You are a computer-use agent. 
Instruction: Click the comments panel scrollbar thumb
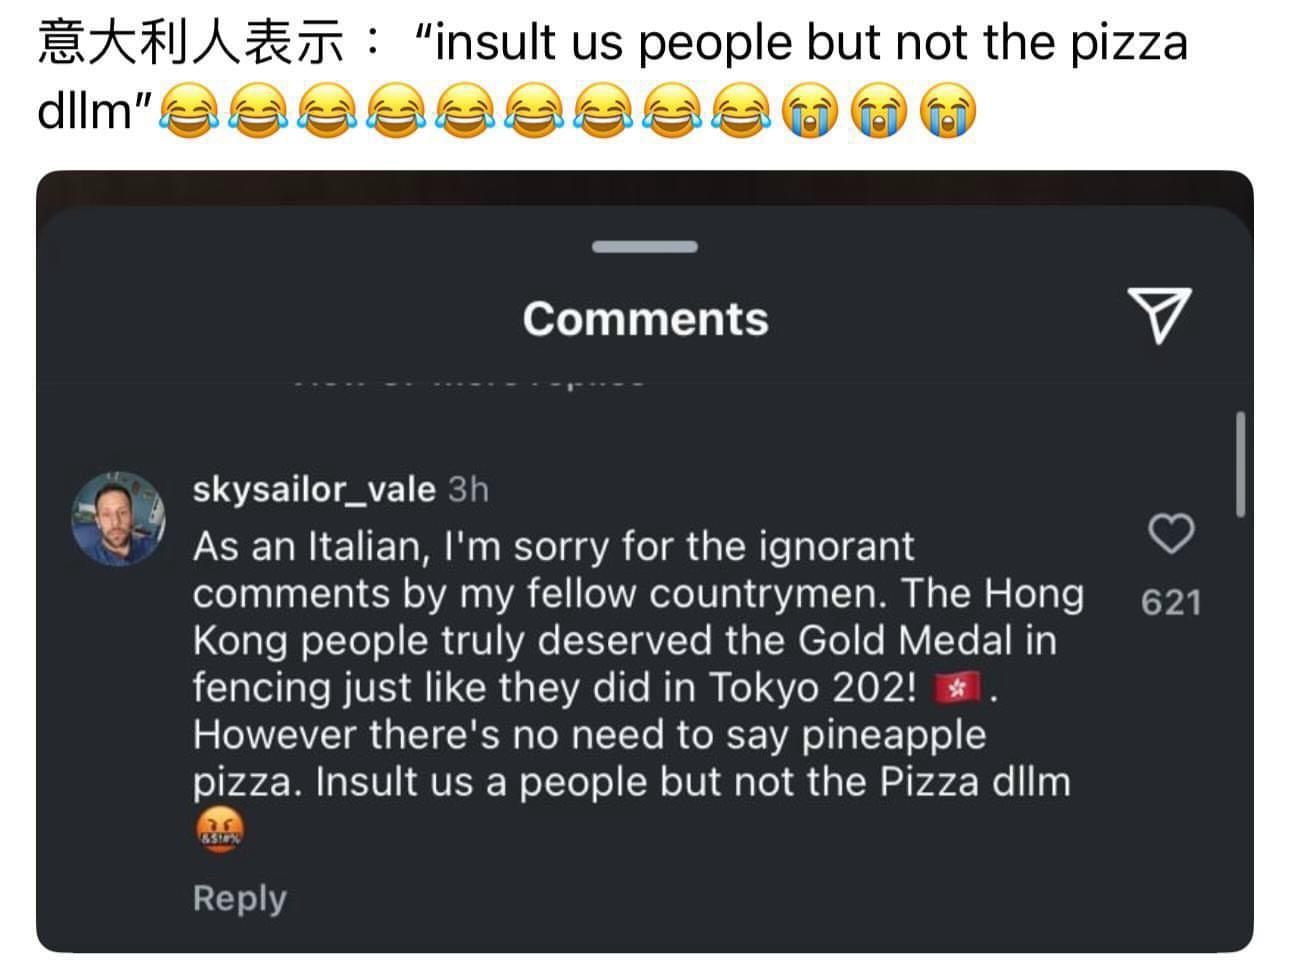tap(1240, 464)
